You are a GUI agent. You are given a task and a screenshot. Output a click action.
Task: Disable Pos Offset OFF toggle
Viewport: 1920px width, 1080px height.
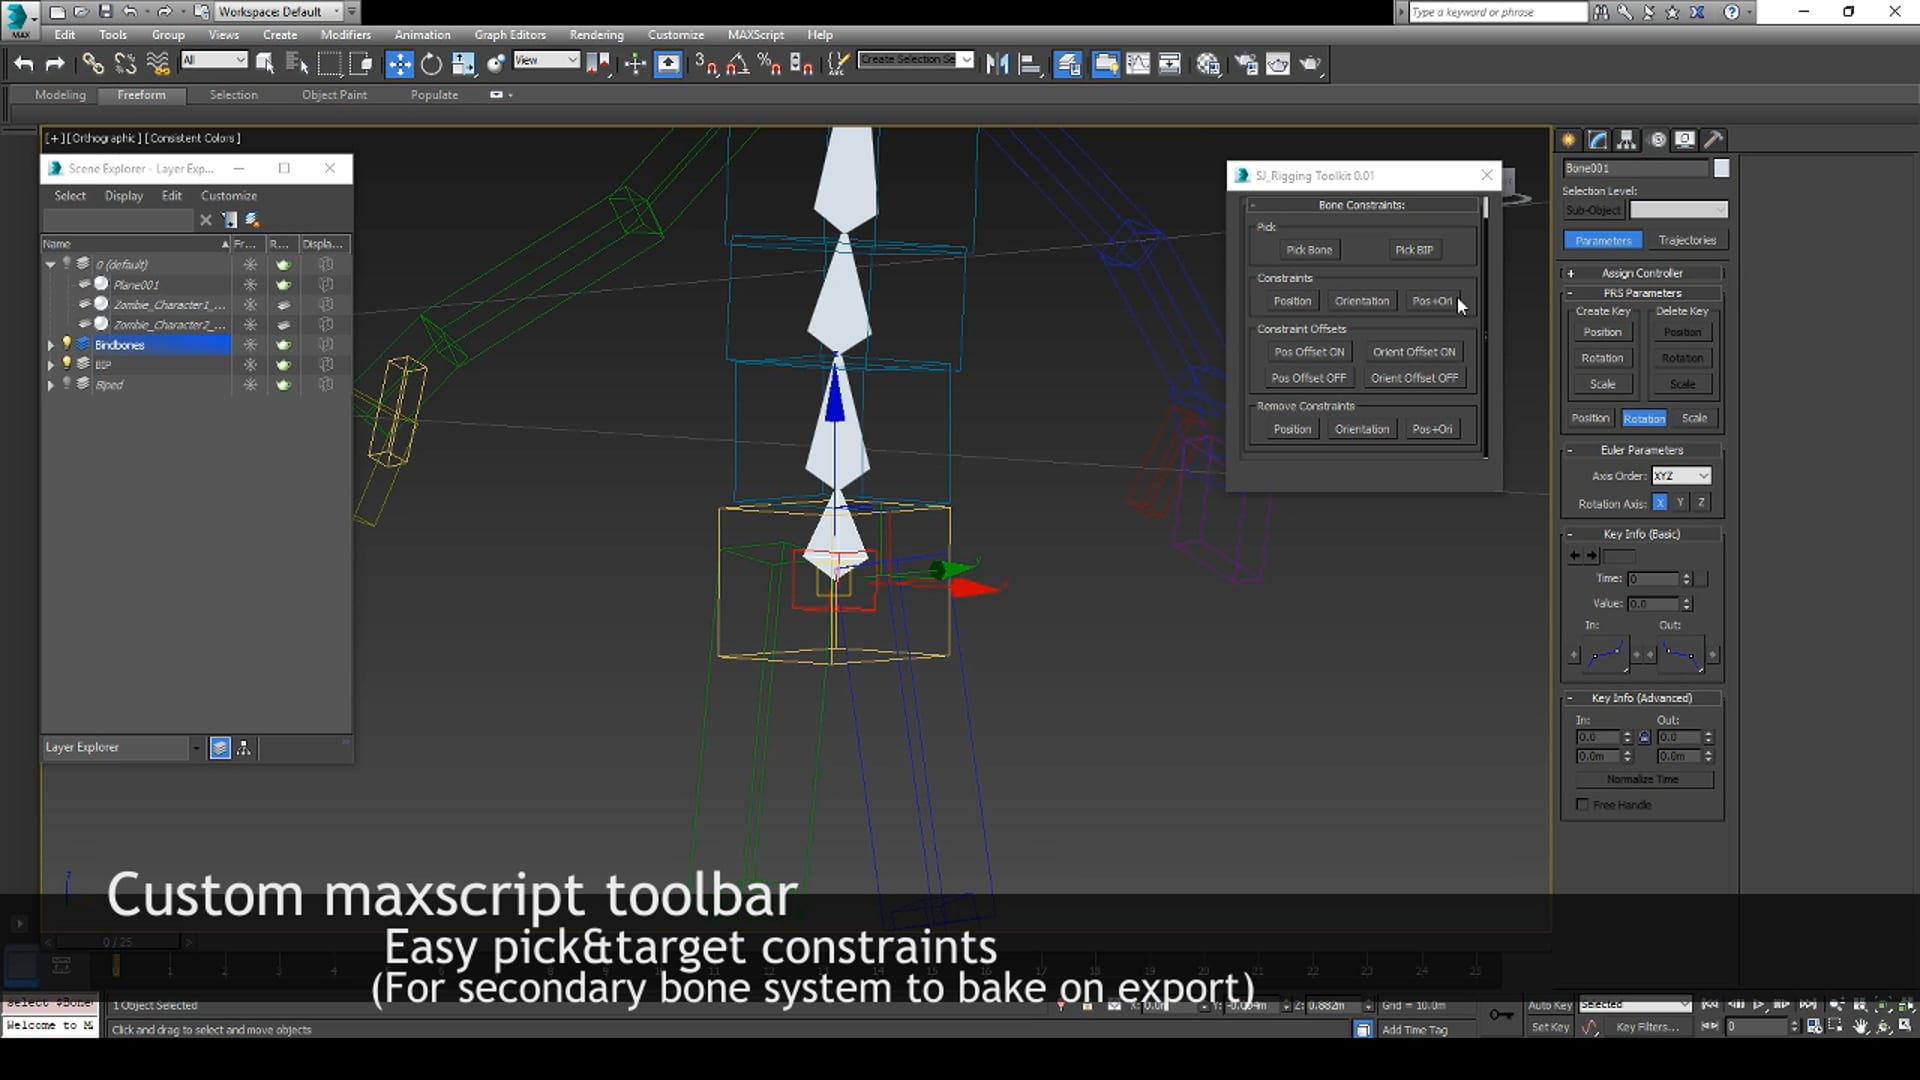(x=1309, y=378)
